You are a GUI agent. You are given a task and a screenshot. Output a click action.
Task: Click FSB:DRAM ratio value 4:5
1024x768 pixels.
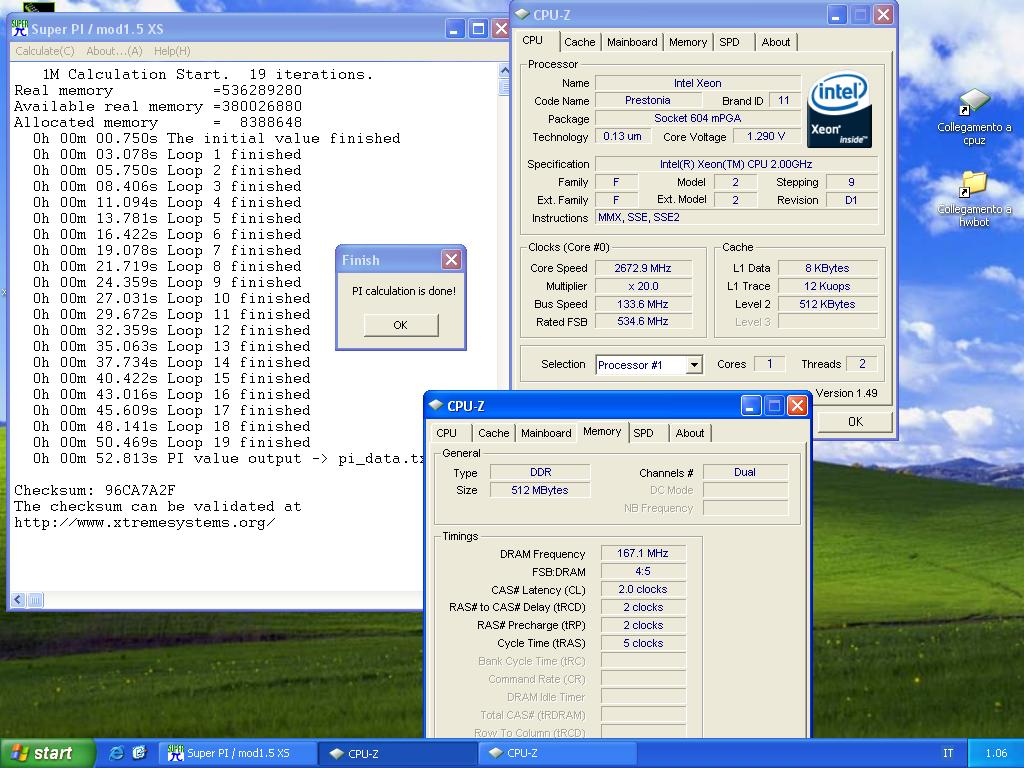(643, 571)
